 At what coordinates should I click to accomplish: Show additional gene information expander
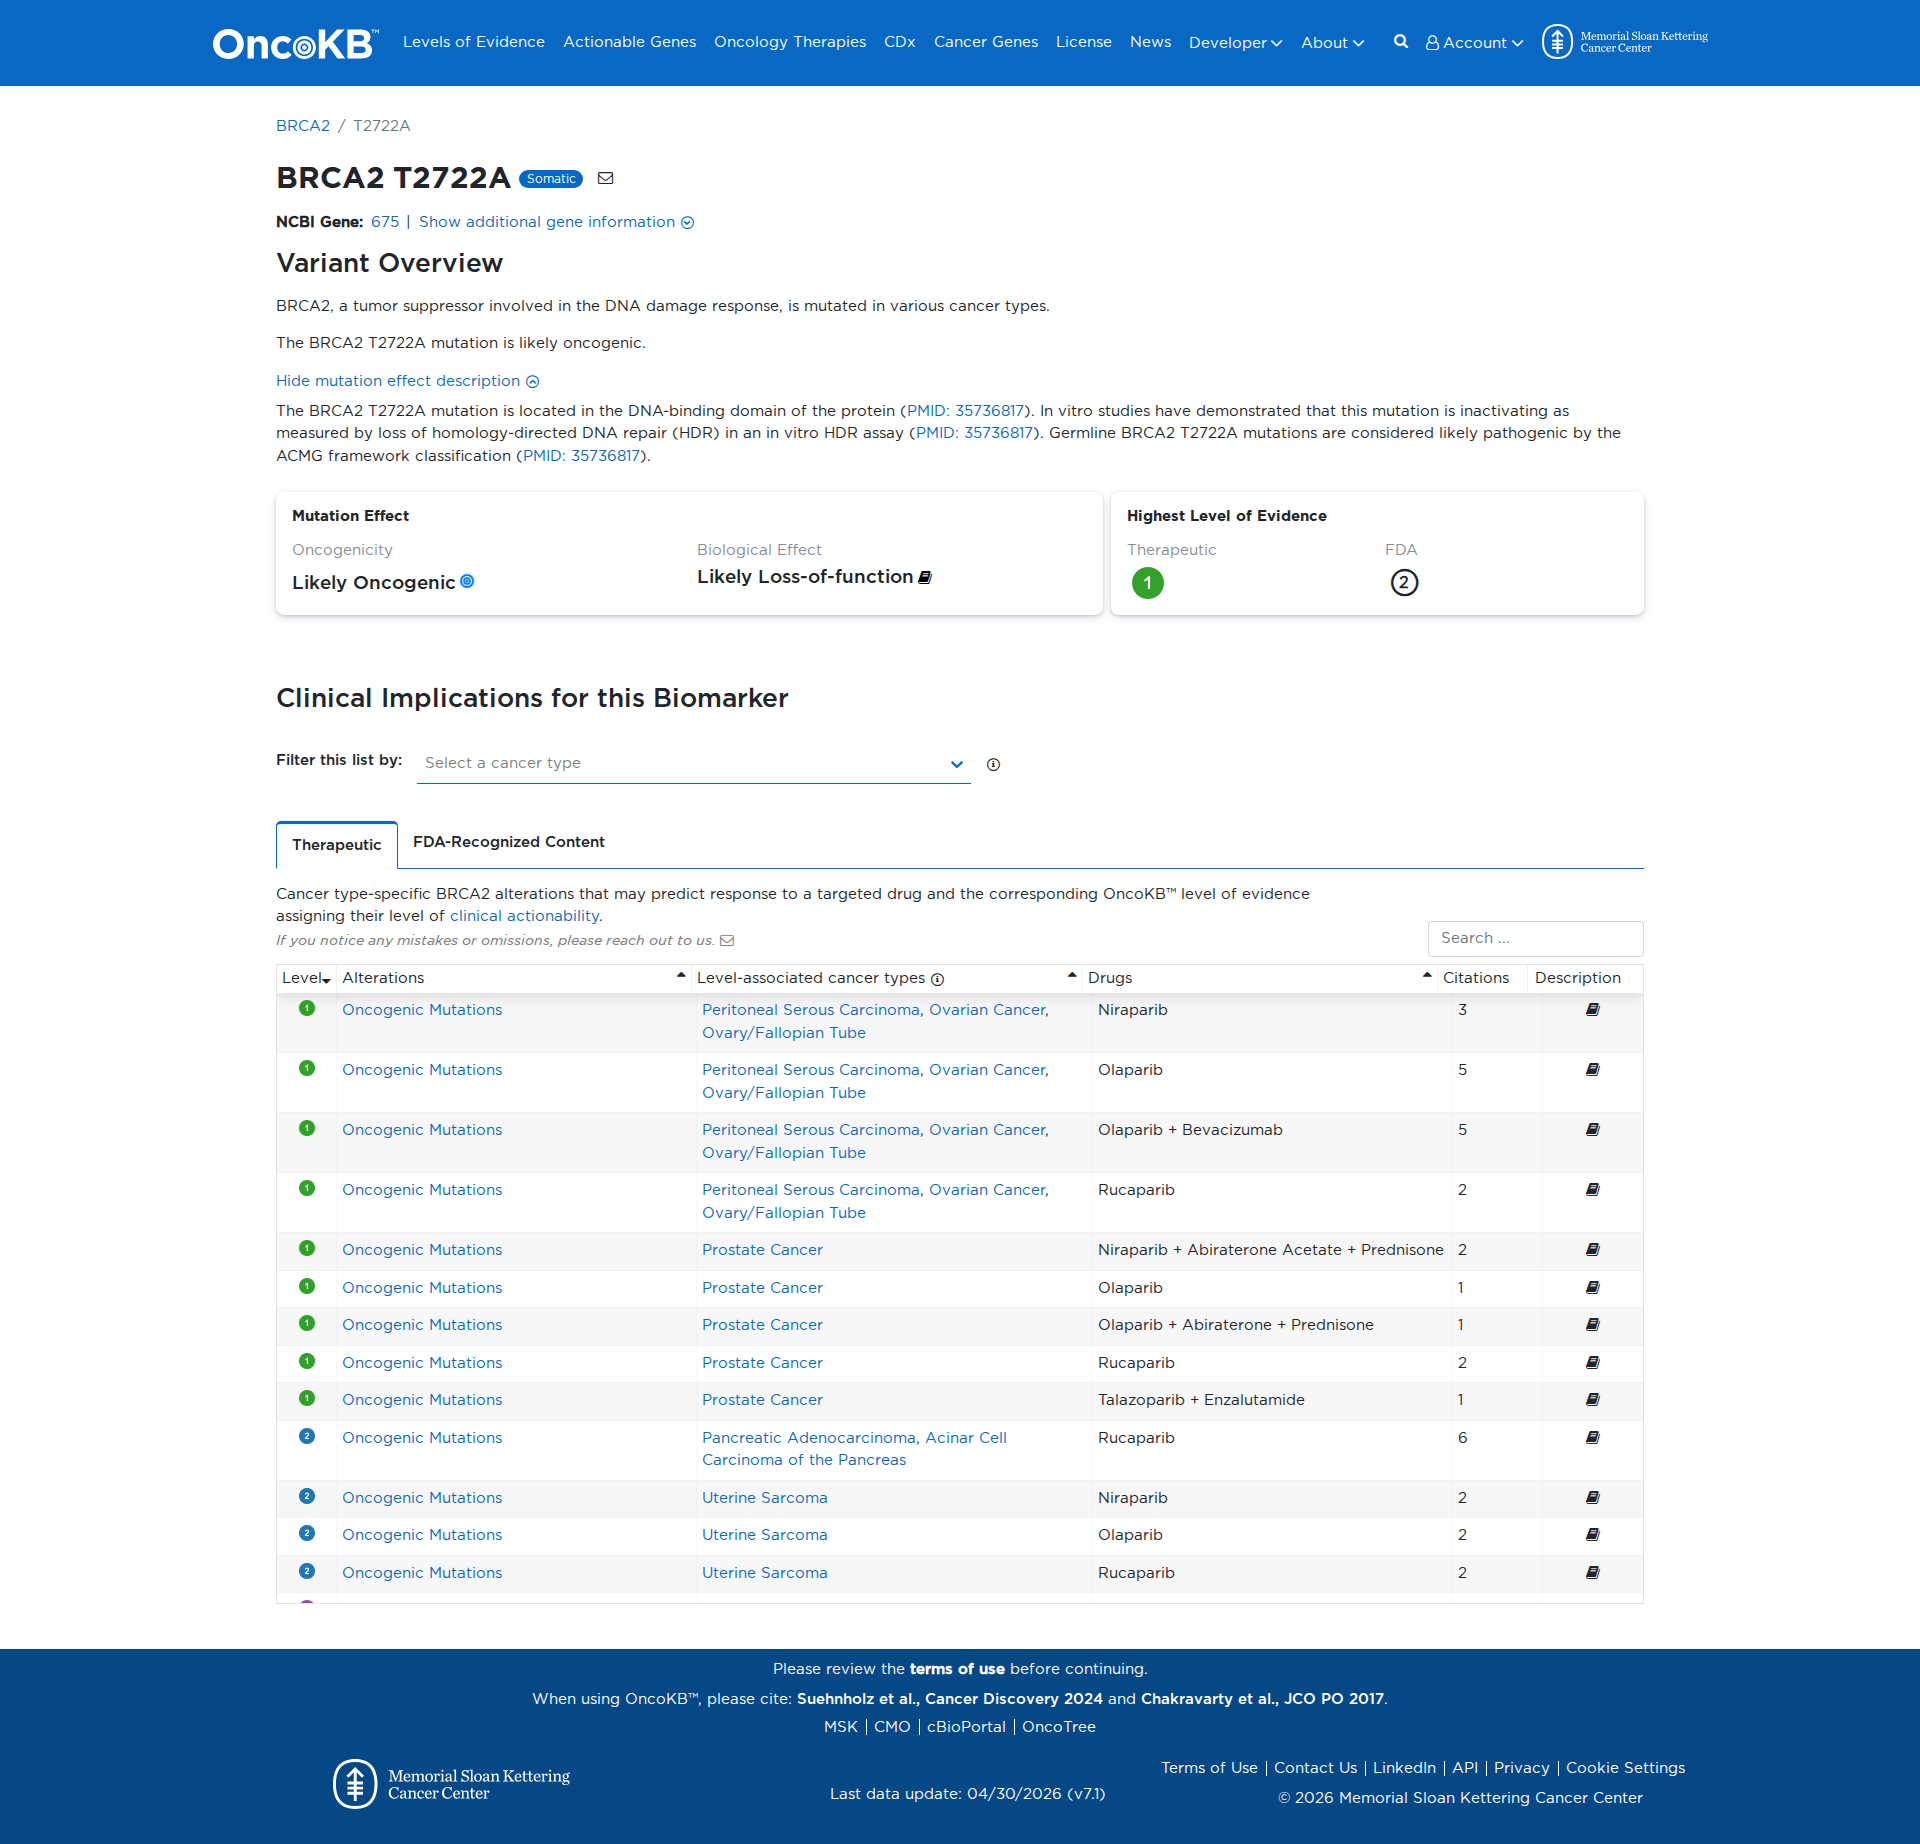point(556,222)
